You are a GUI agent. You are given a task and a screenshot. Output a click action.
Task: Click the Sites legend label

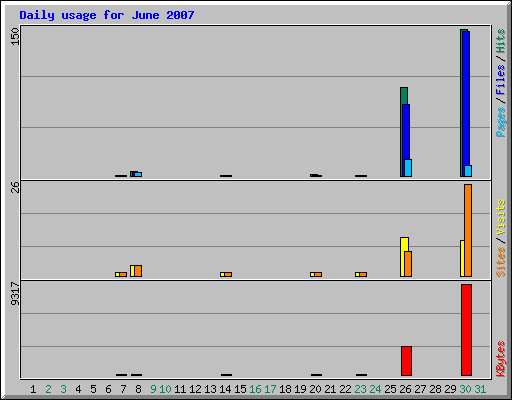pyautogui.click(x=500, y=262)
